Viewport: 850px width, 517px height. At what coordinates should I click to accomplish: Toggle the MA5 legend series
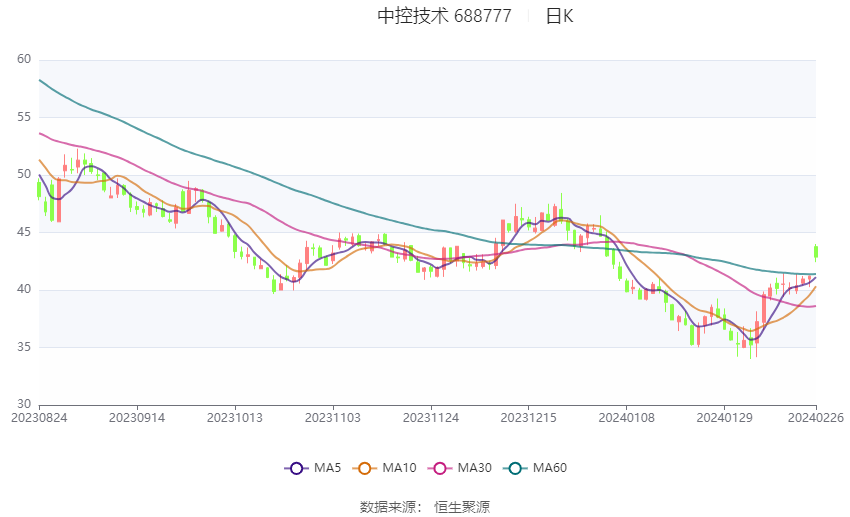tap(313, 468)
